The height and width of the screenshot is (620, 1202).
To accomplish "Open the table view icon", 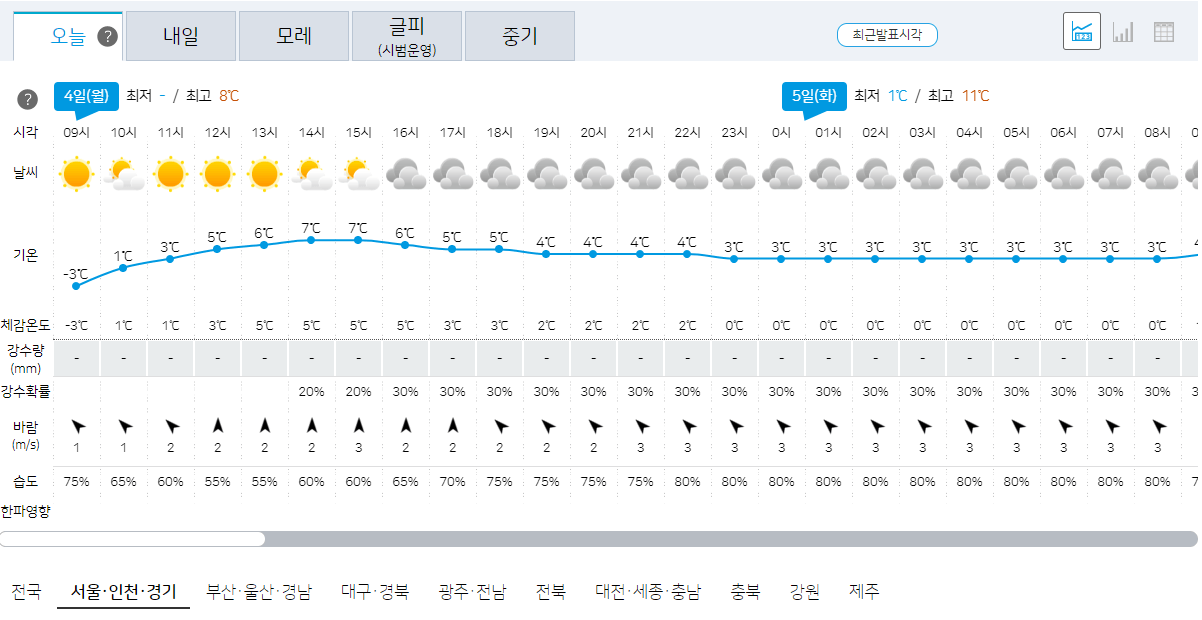I will pyautogui.click(x=1163, y=31).
